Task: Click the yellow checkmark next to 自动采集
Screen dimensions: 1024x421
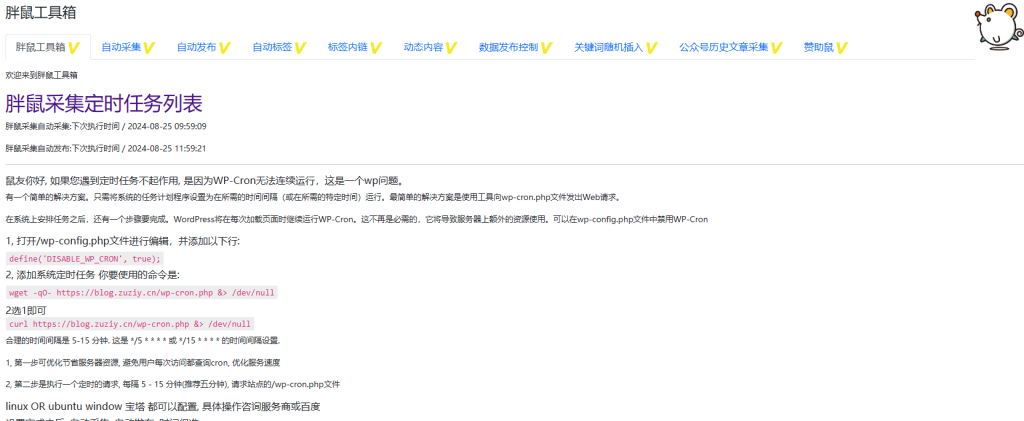Action: pyautogui.click(x=149, y=47)
